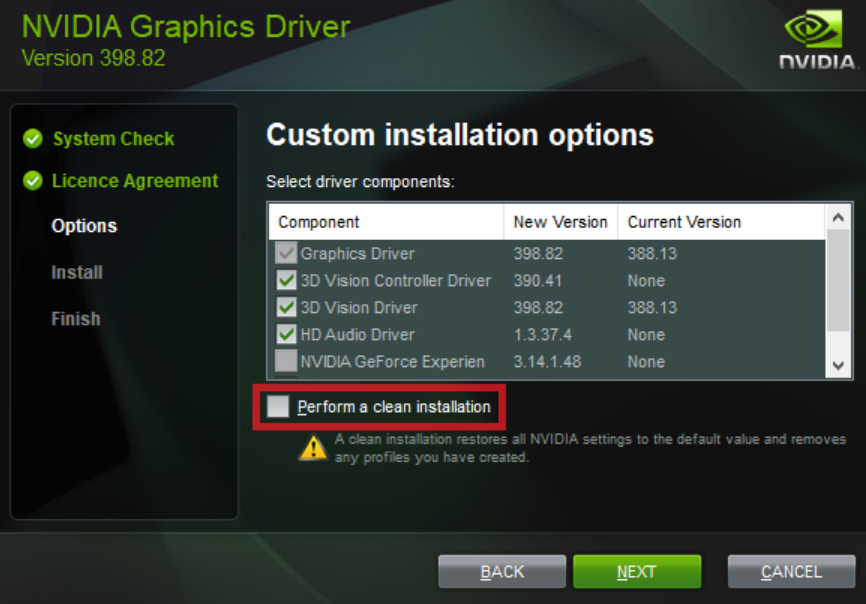Uncheck the 3D Vision Controller Driver checkbox

pos(286,280)
